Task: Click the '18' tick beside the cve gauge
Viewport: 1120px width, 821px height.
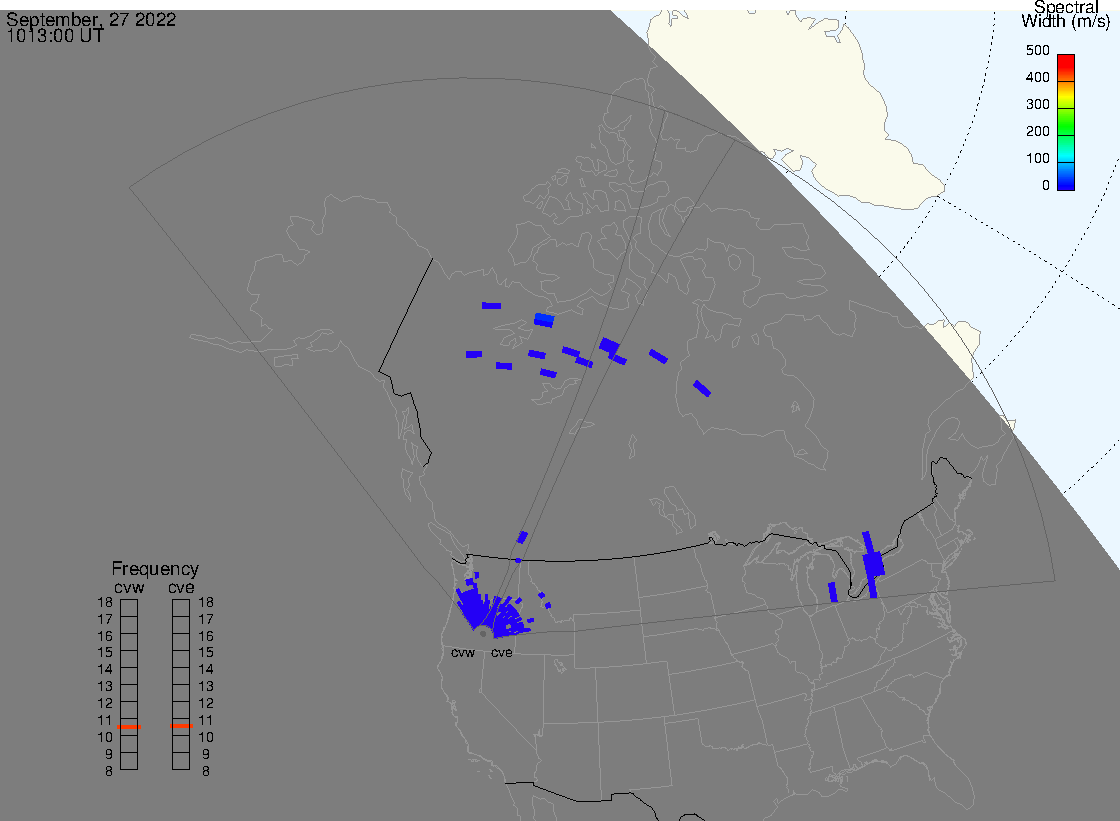Action: tap(206, 602)
